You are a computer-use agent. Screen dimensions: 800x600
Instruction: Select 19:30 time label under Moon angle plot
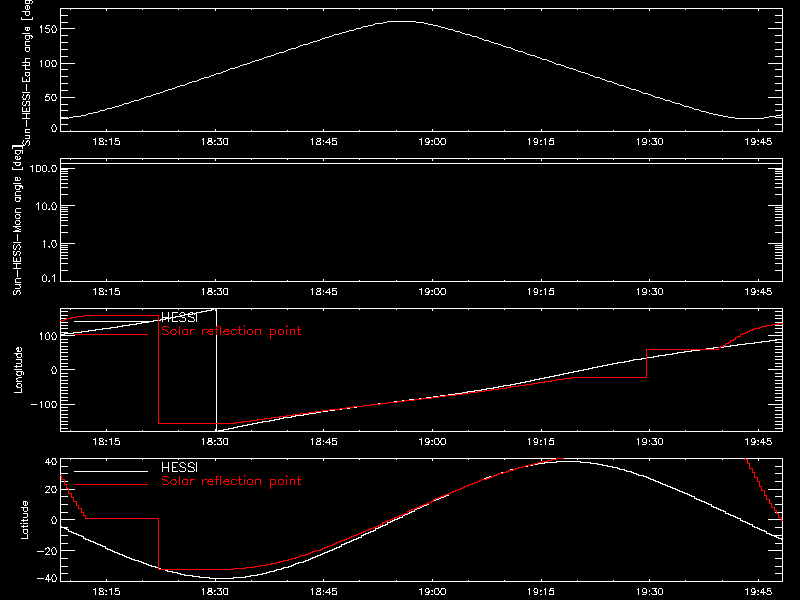[649, 292]
